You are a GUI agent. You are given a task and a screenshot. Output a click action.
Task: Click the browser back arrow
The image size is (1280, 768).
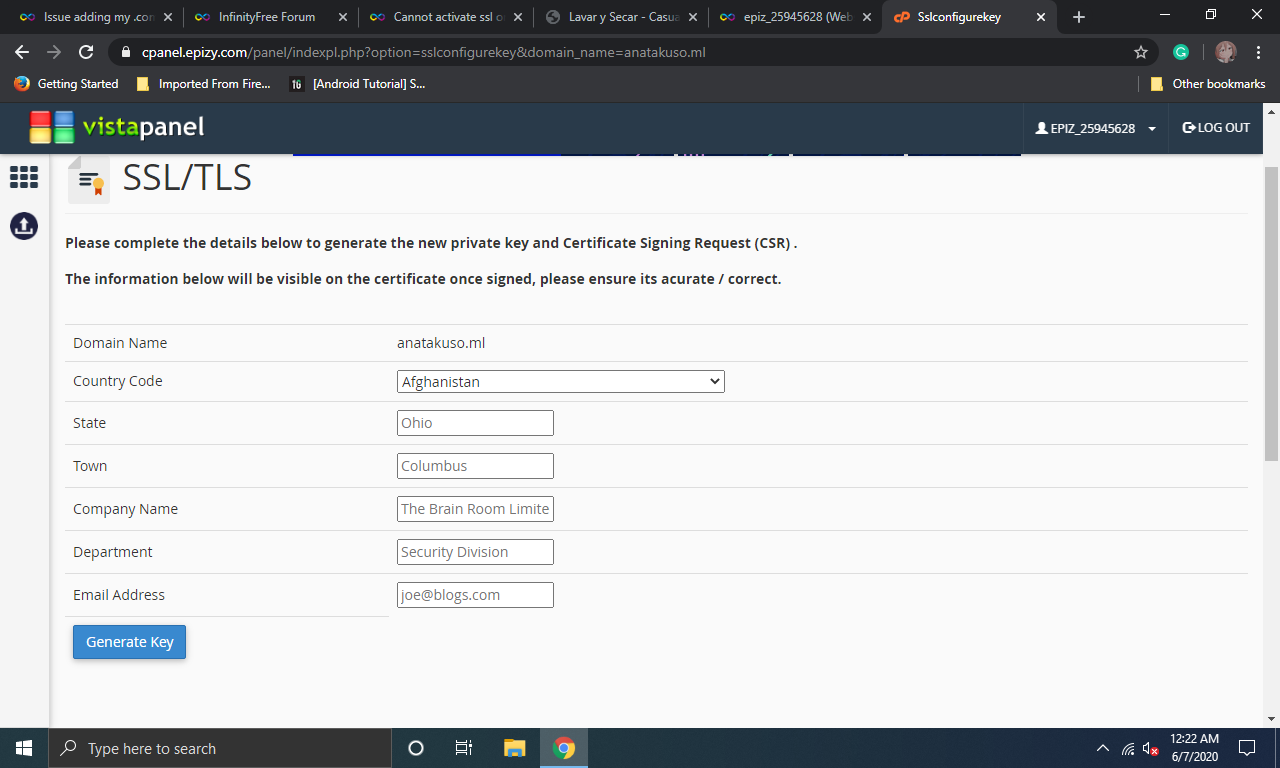coord(22,52)
